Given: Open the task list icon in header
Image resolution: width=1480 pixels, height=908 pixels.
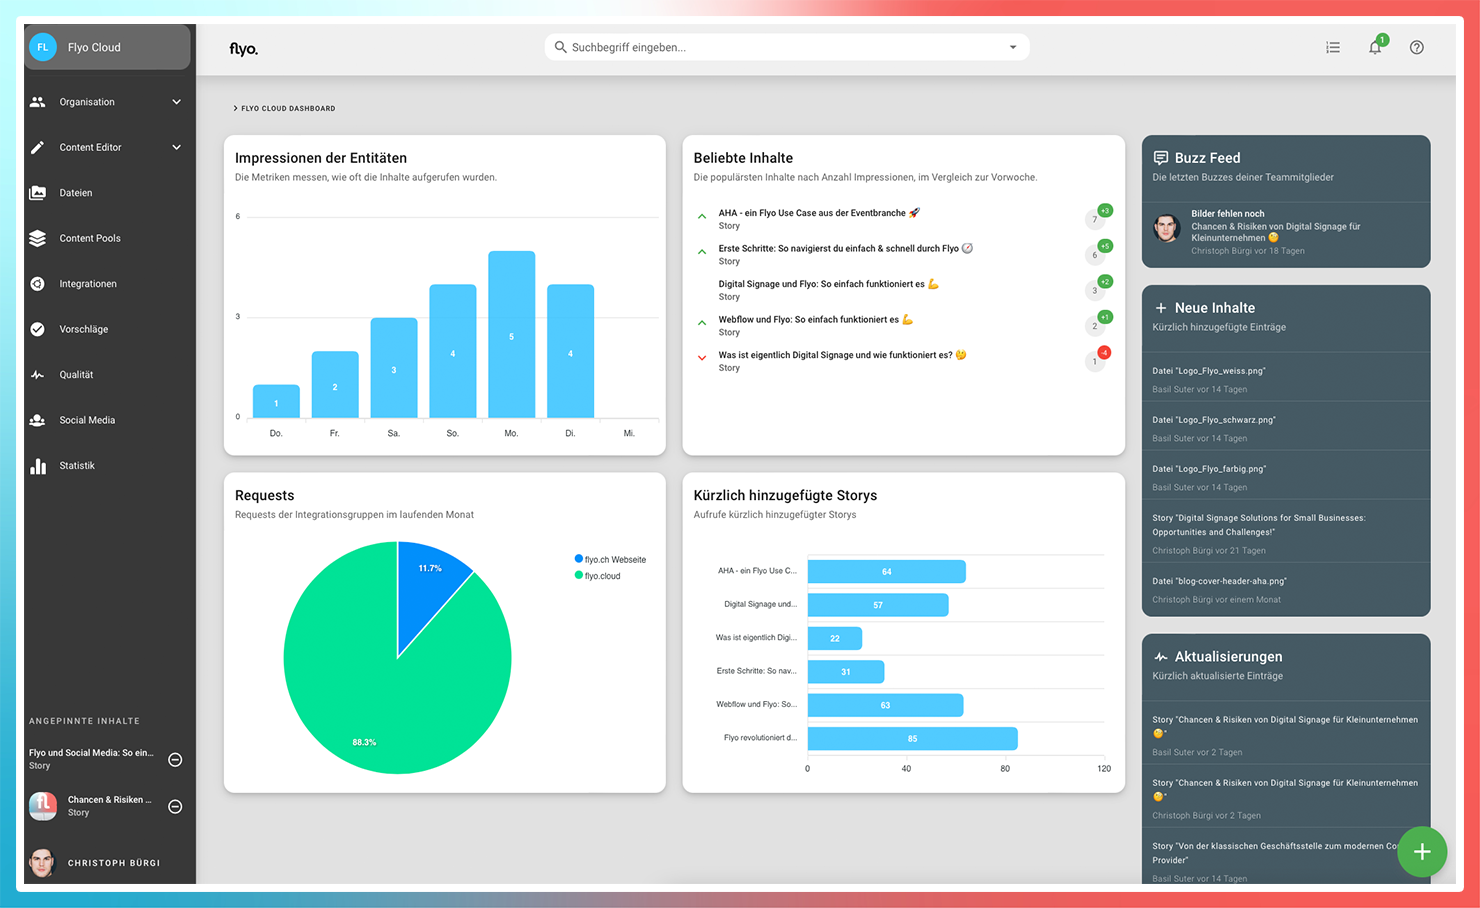Looking at the screenshot, I should point(1333,47).
